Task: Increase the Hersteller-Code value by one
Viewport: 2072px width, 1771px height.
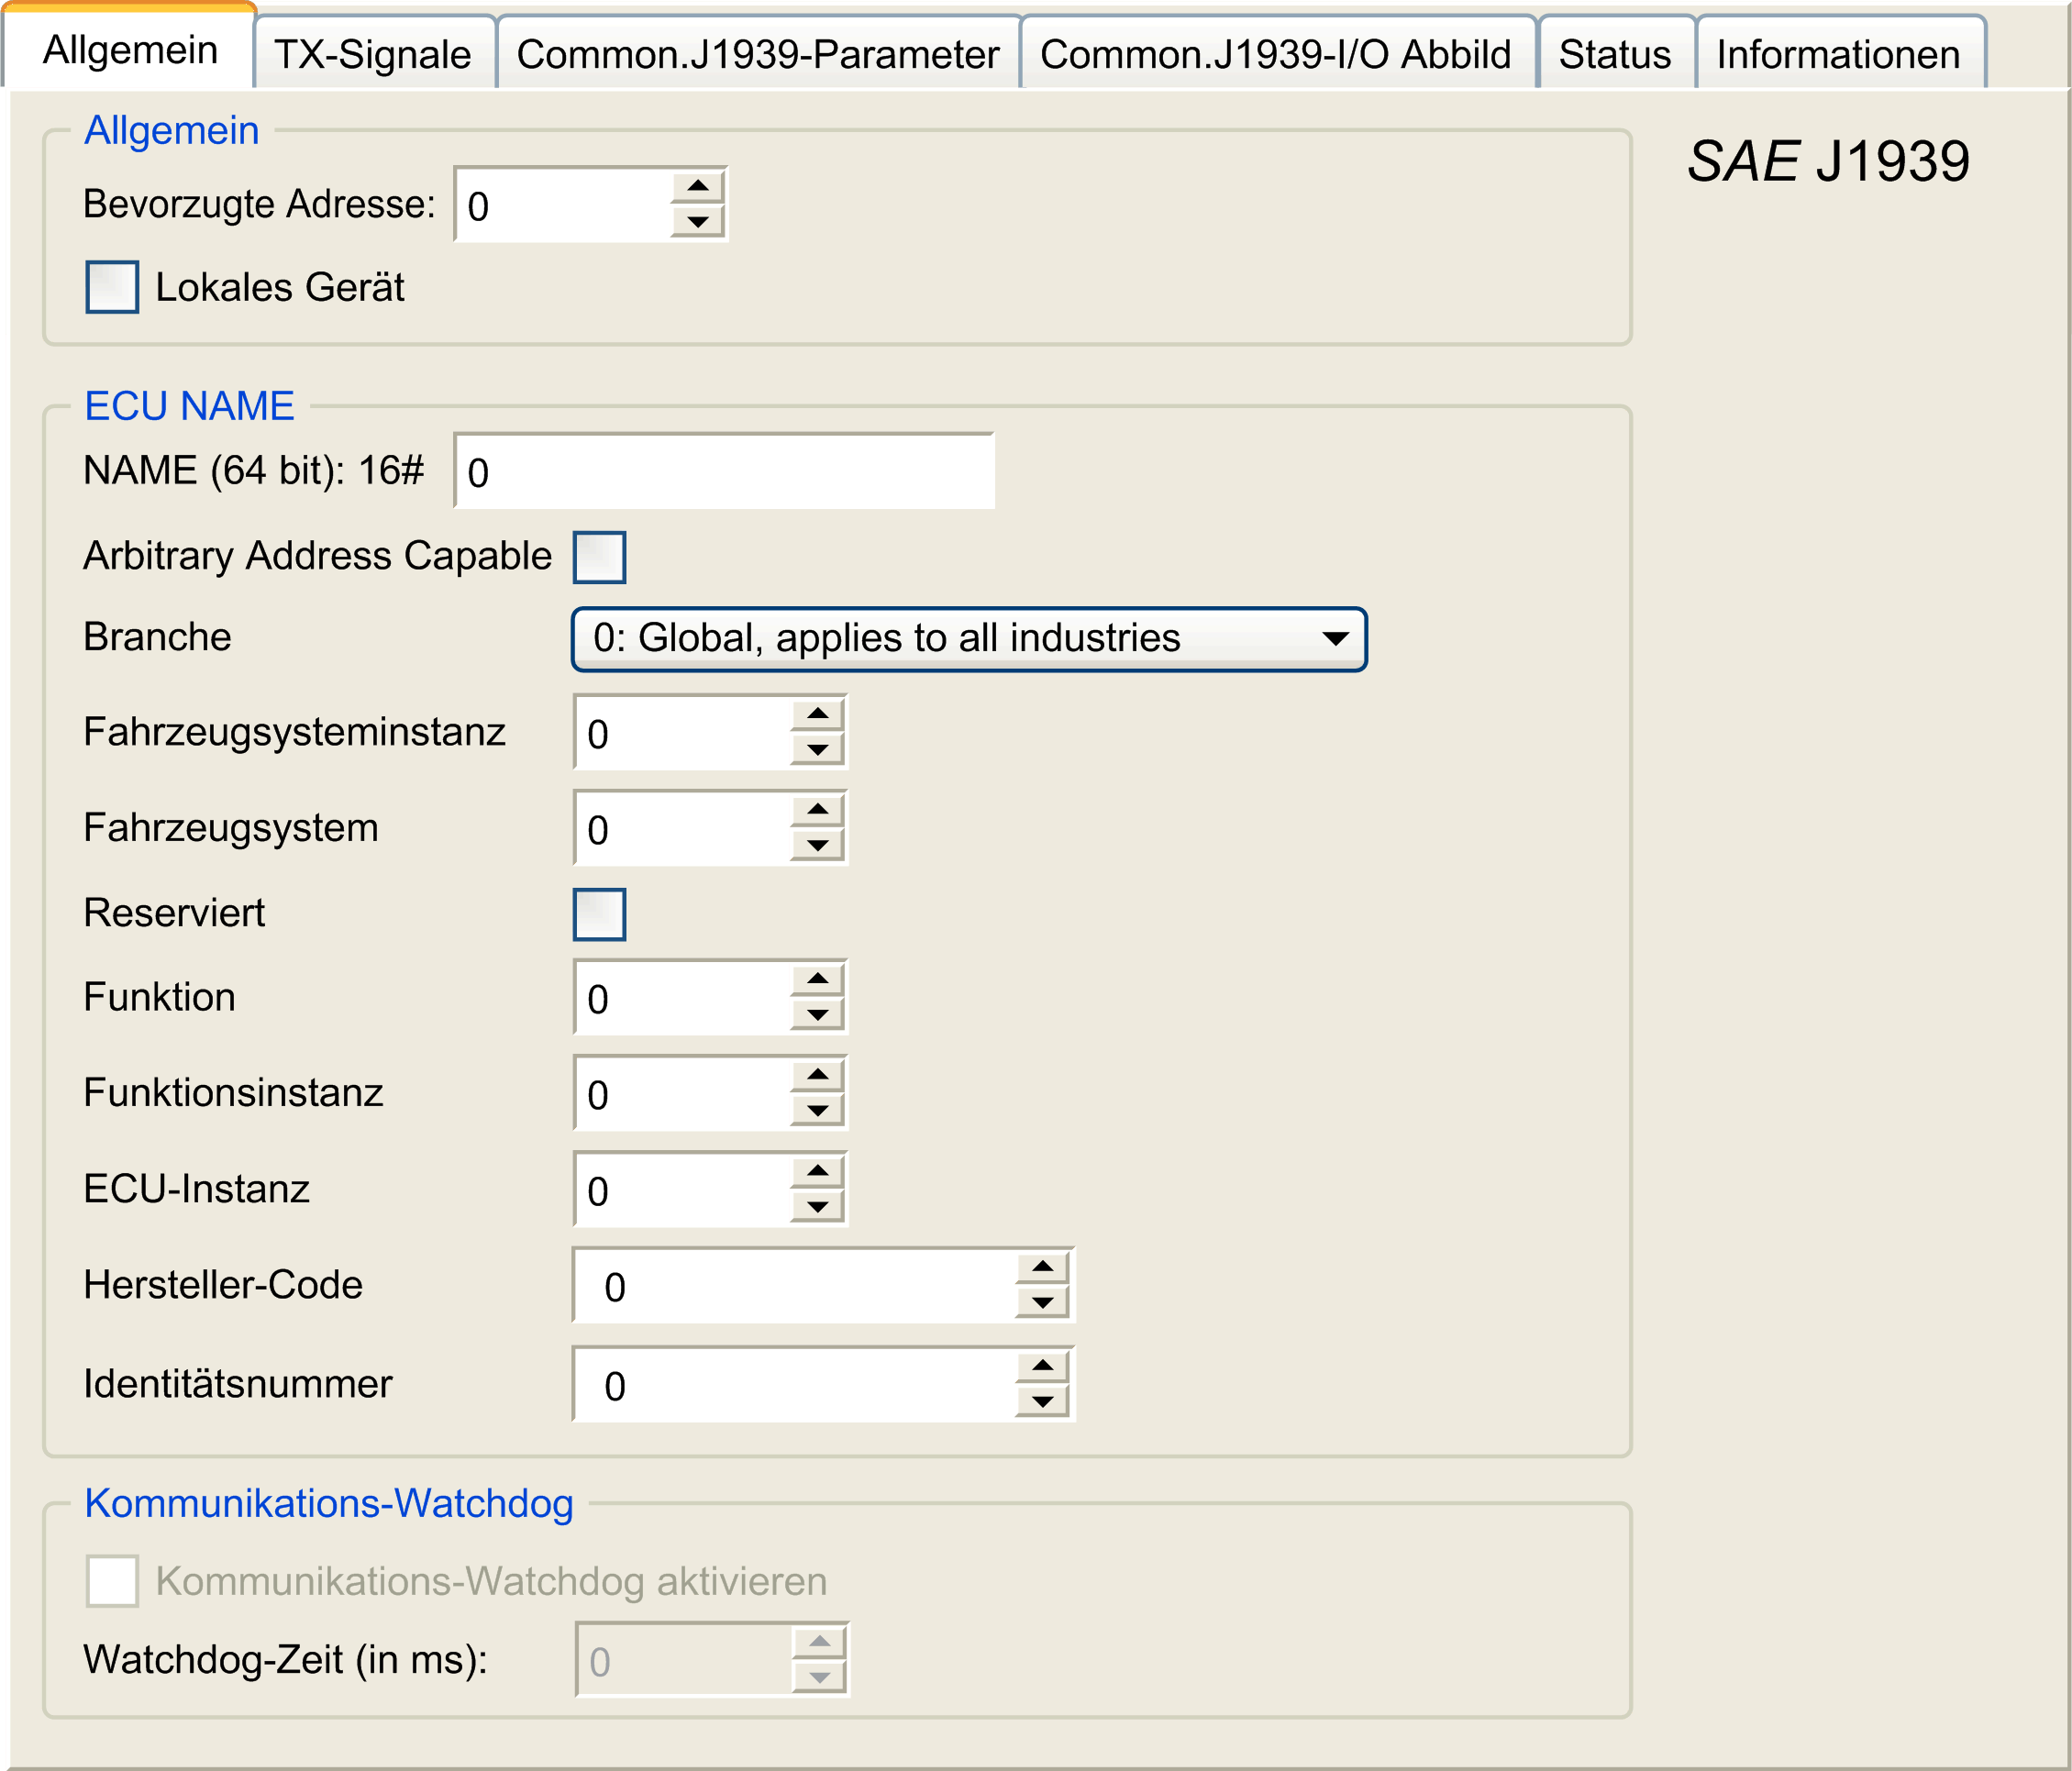Action: (x=1042, y=1267)
